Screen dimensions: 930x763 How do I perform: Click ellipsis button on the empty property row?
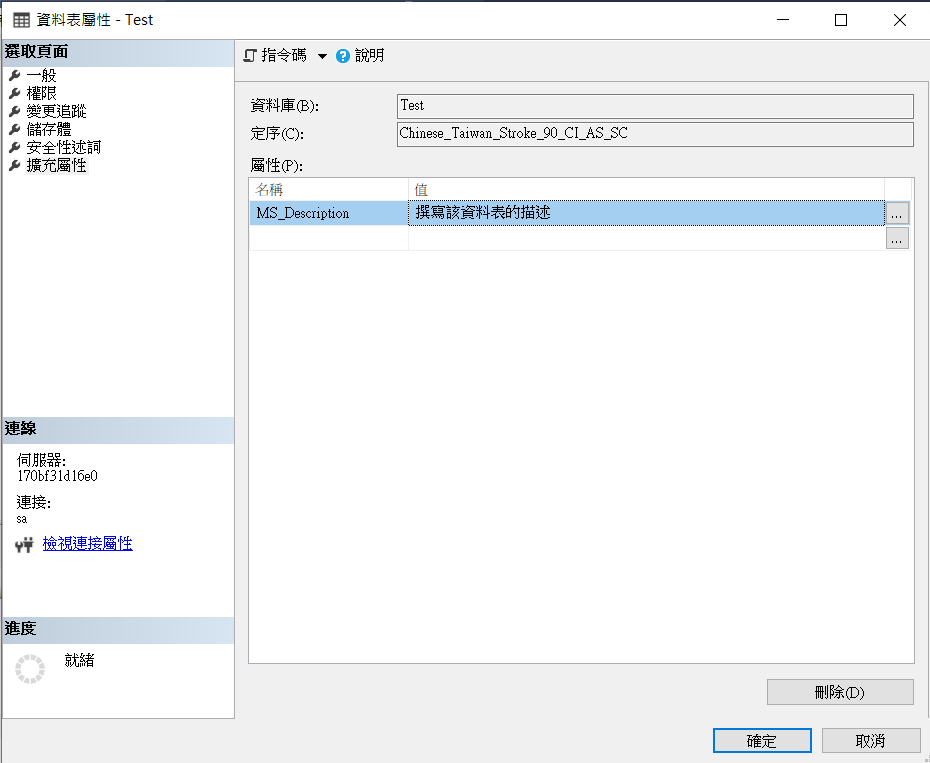pos(897,238)
